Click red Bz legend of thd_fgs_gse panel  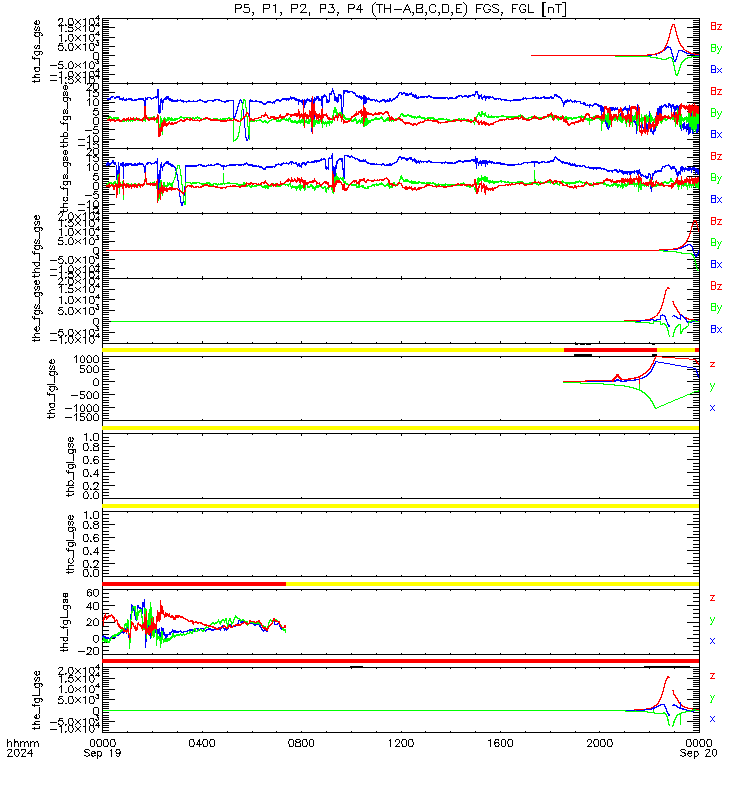pos(716,221)
